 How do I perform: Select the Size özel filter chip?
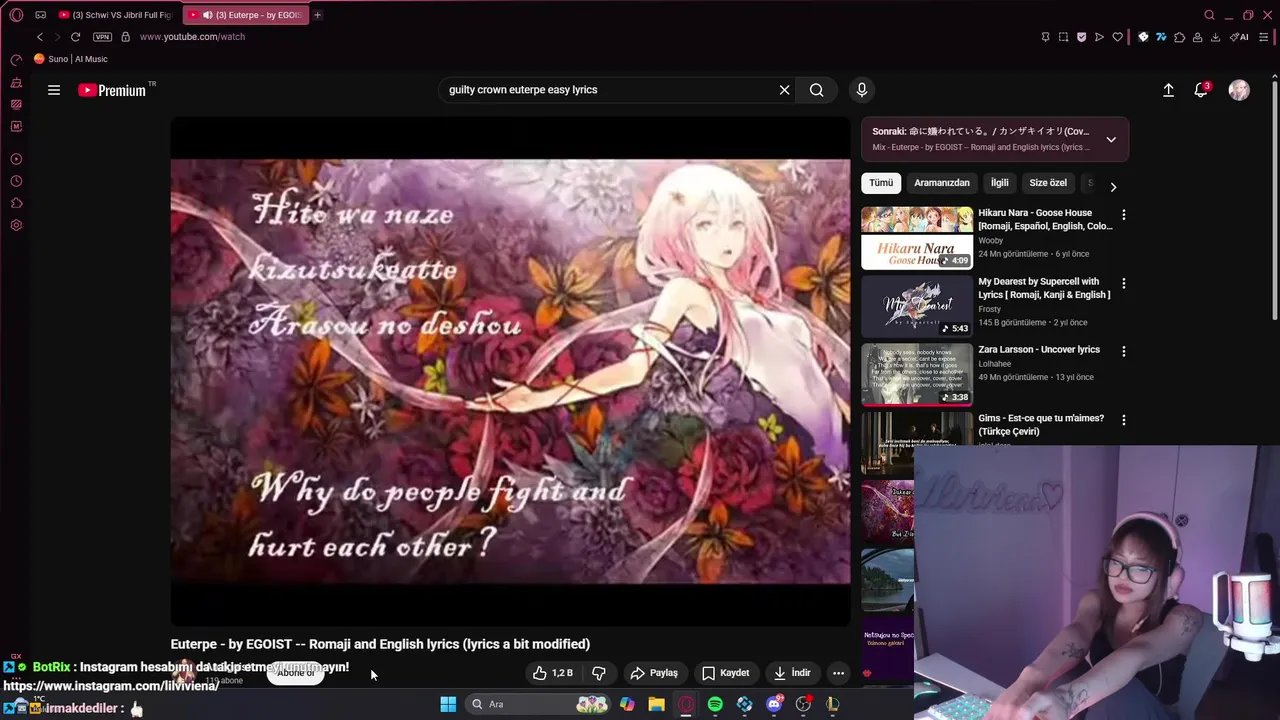tap(1048, 183)
